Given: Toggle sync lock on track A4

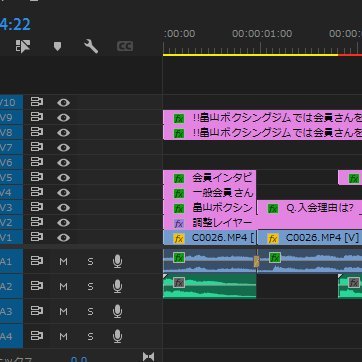Looking at the screenshot, I should pyautogui.click(x=37, y=336).
